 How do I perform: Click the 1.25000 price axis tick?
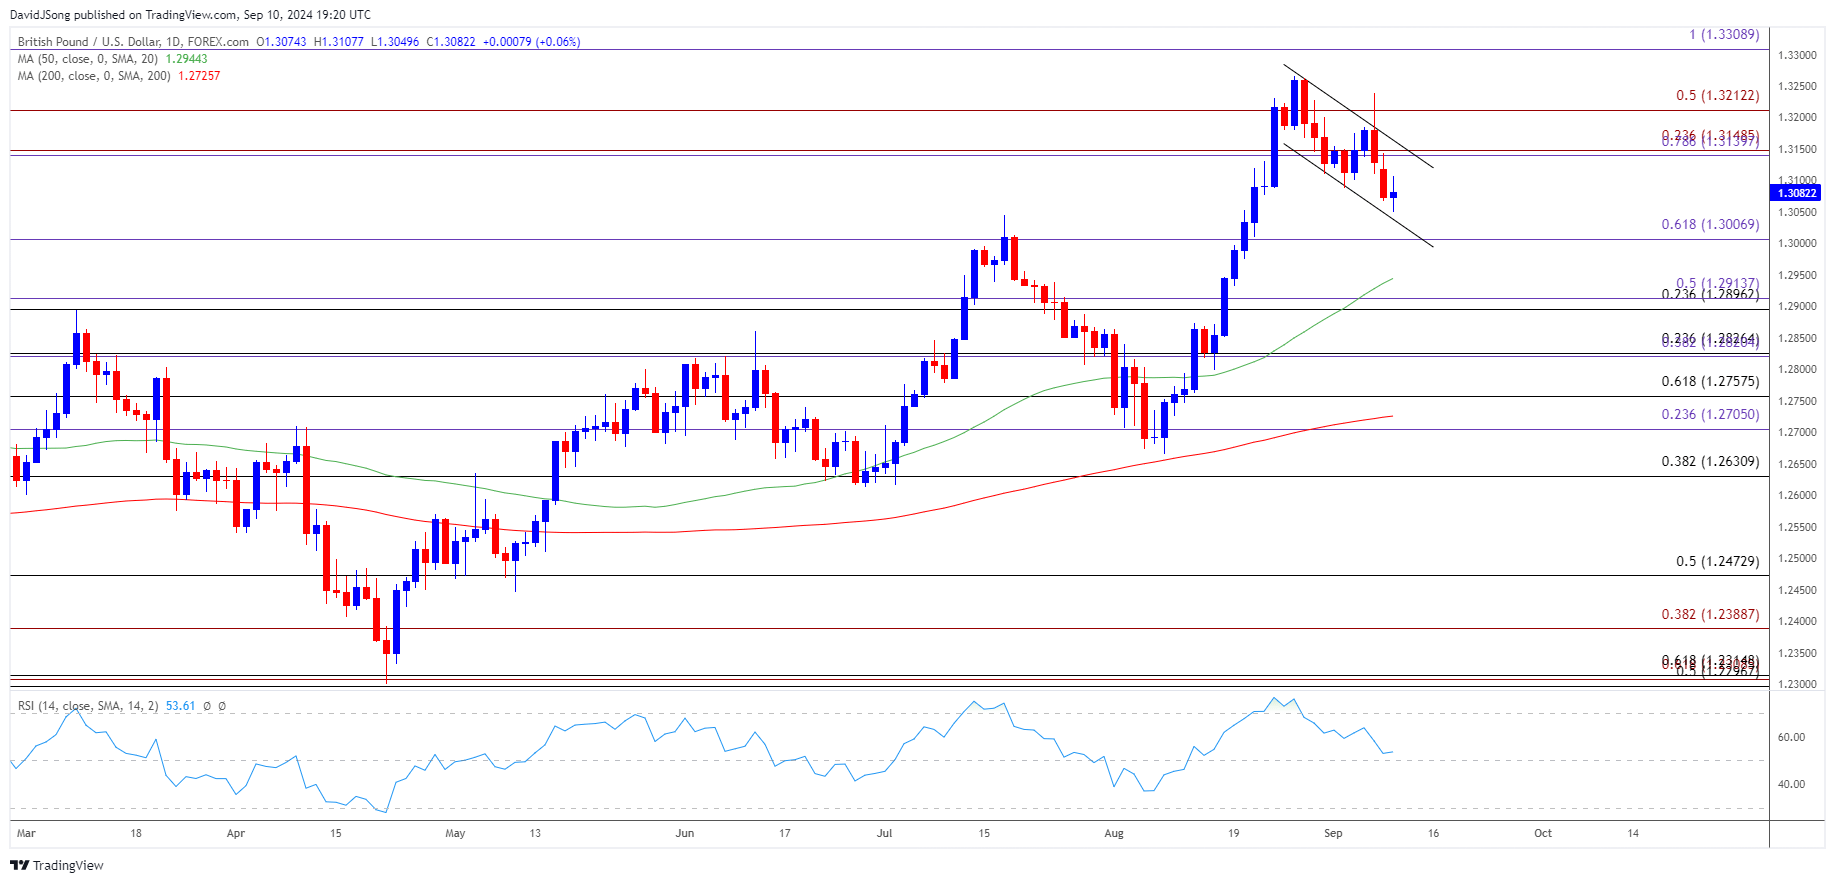[x=1797, y=559]
